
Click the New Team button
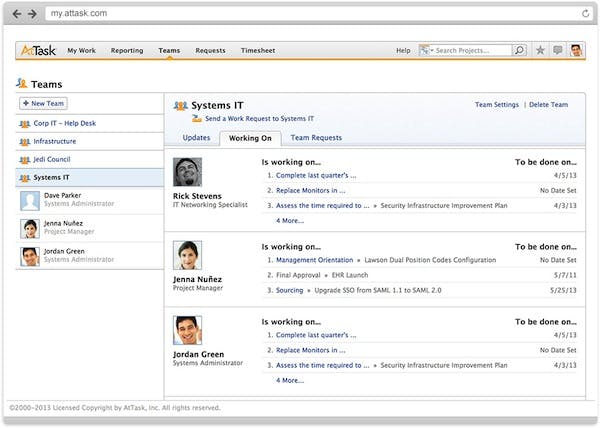pos(43,103)
